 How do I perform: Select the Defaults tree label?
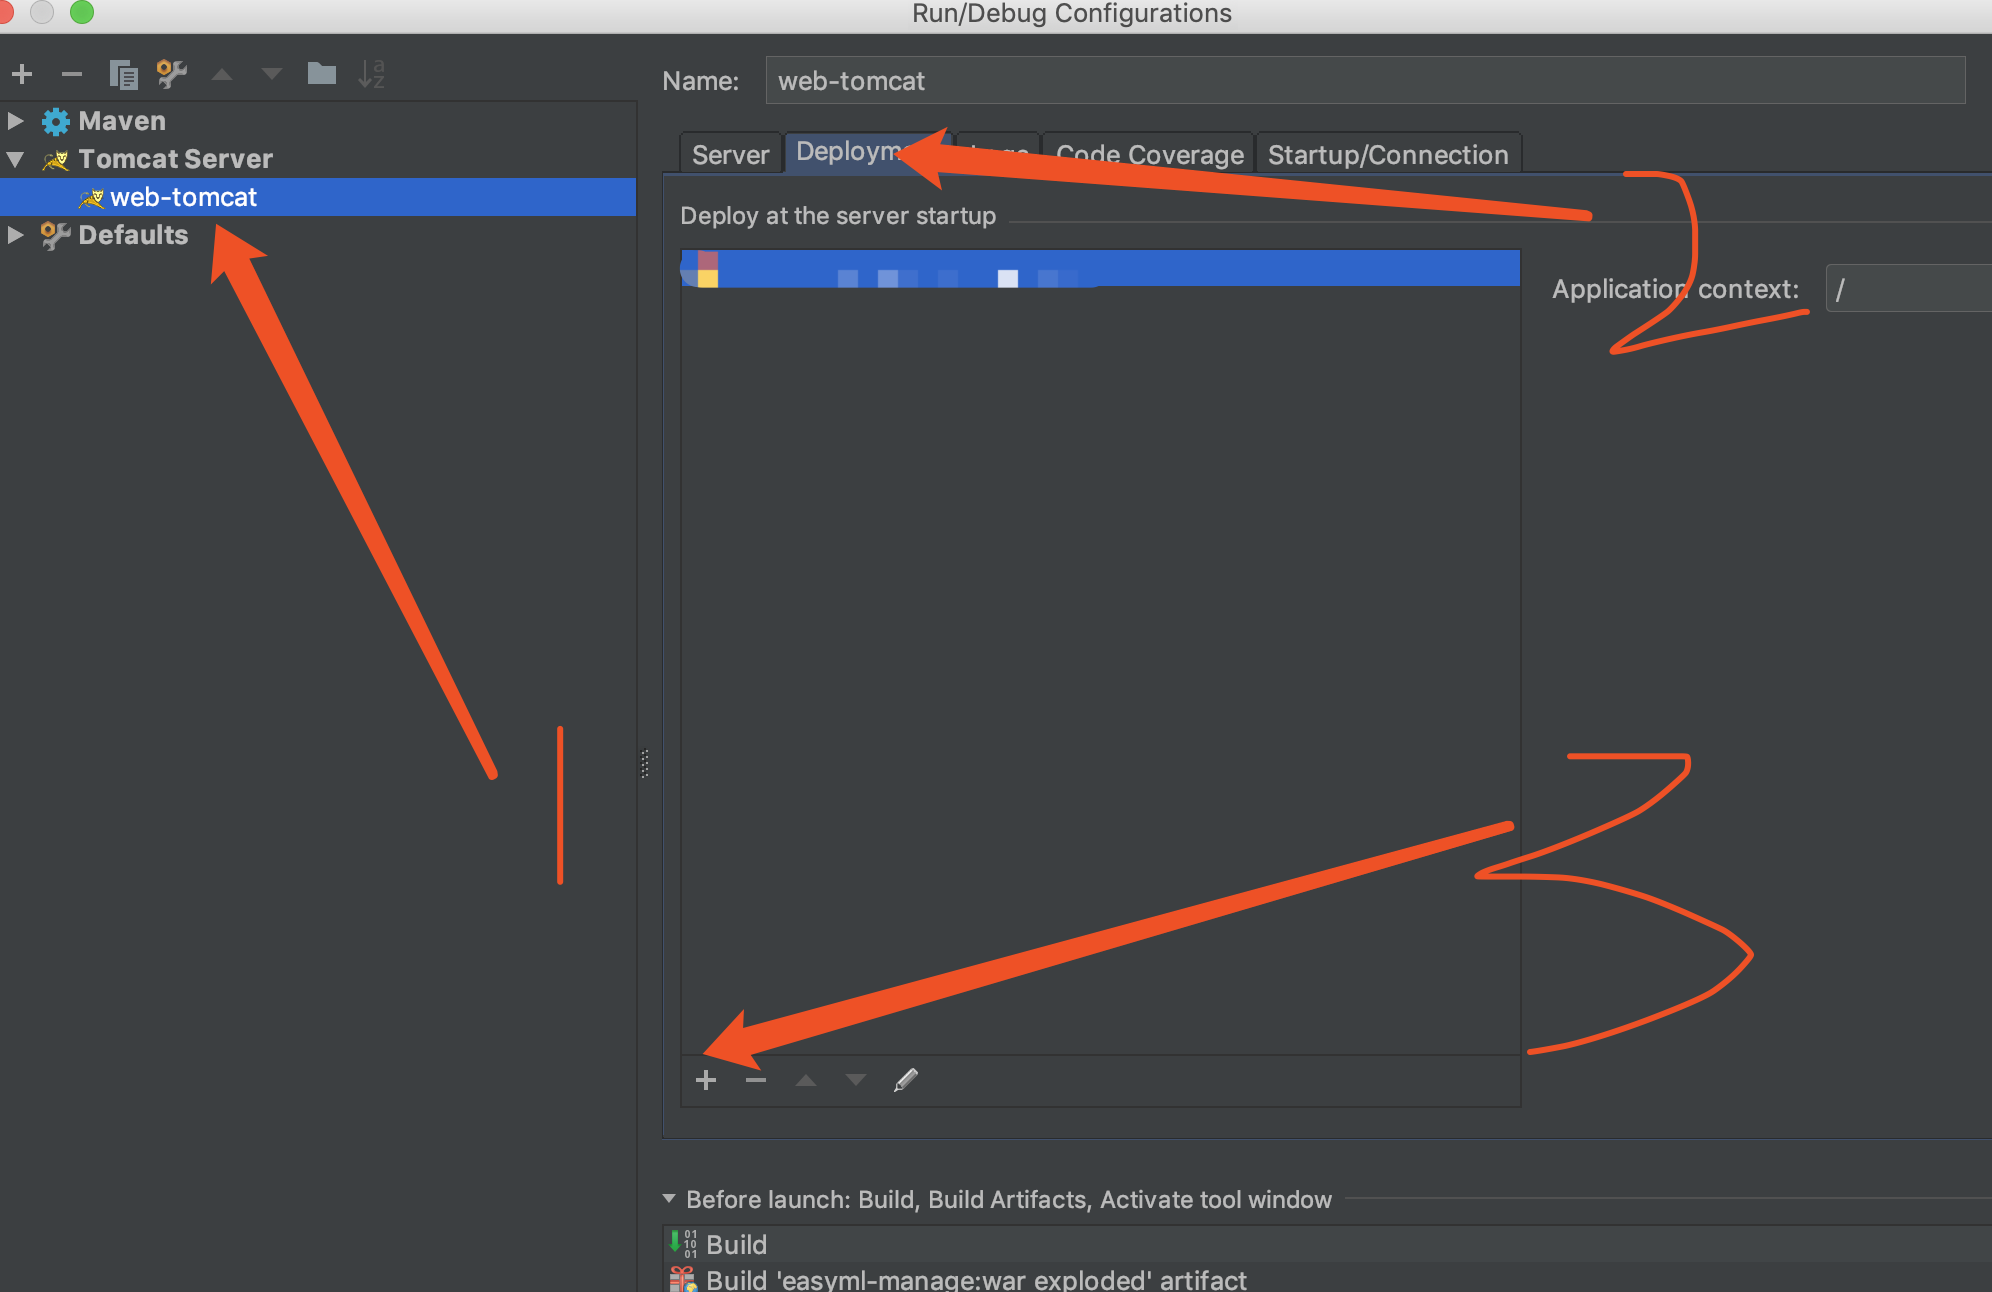click(133, 235)
